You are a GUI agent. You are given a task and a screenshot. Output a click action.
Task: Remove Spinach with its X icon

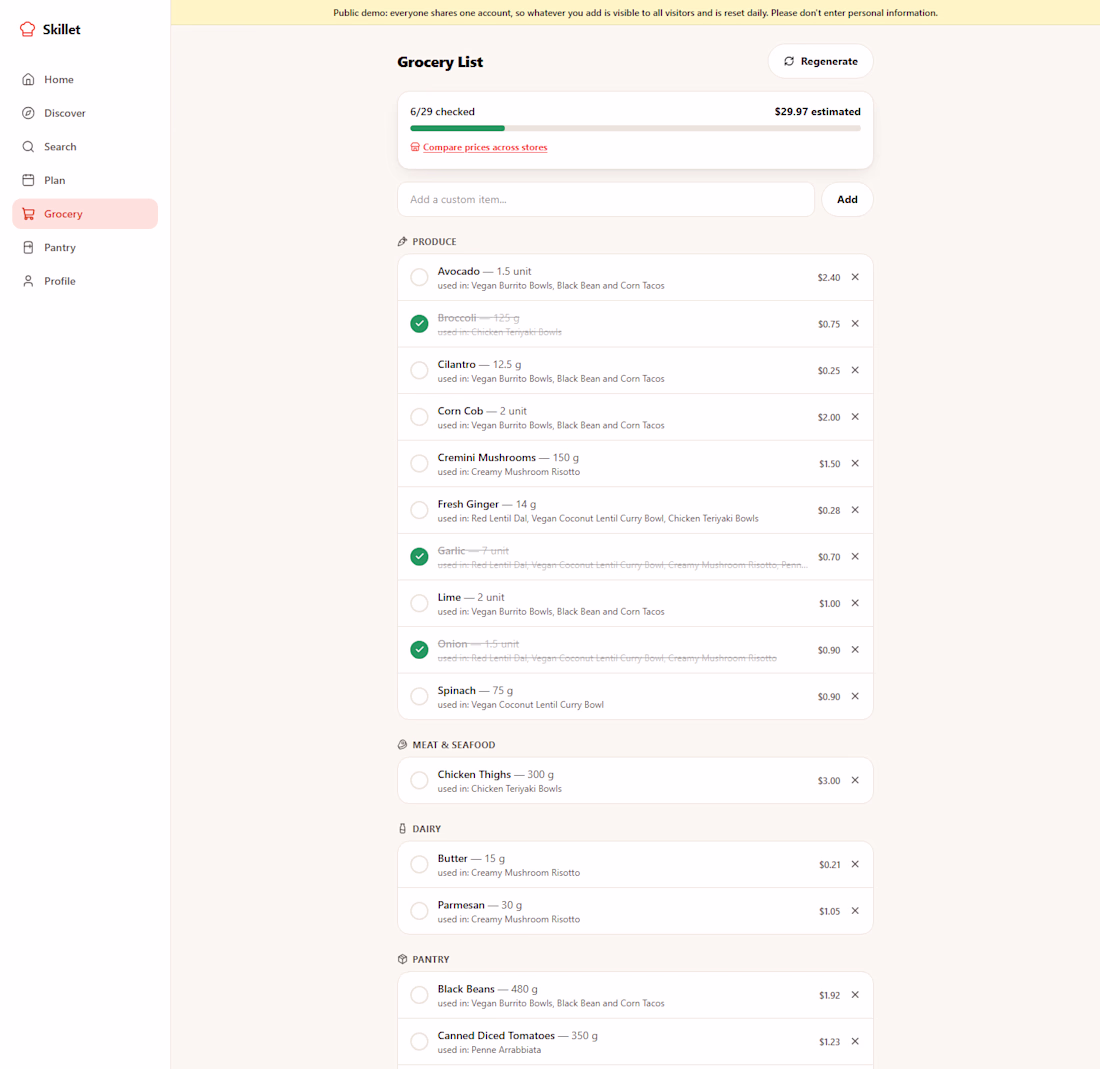point(855,697)
